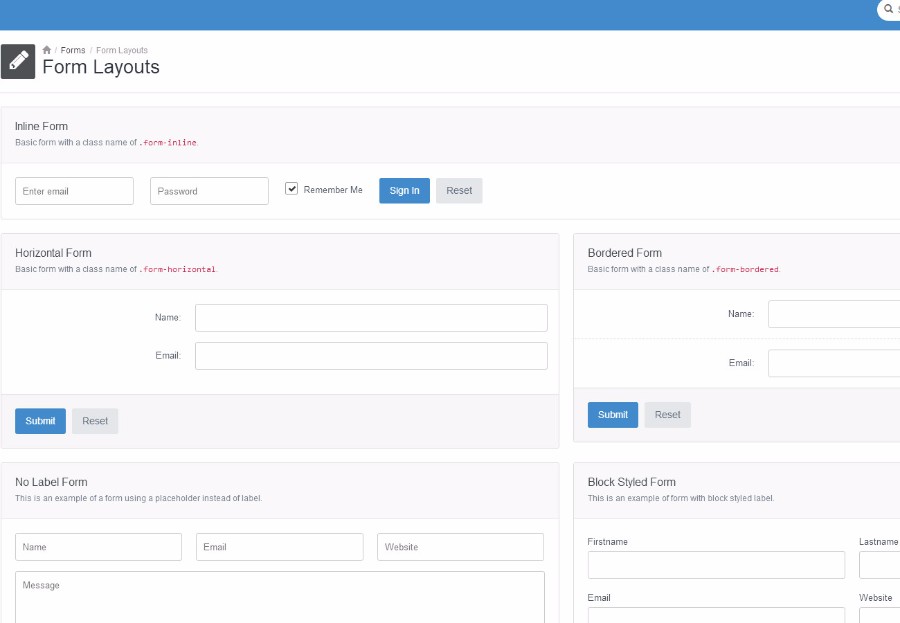Screen dimensions: 900x623
Task: Focus the Website placeholder field in No Label Form
Action: 460,547
